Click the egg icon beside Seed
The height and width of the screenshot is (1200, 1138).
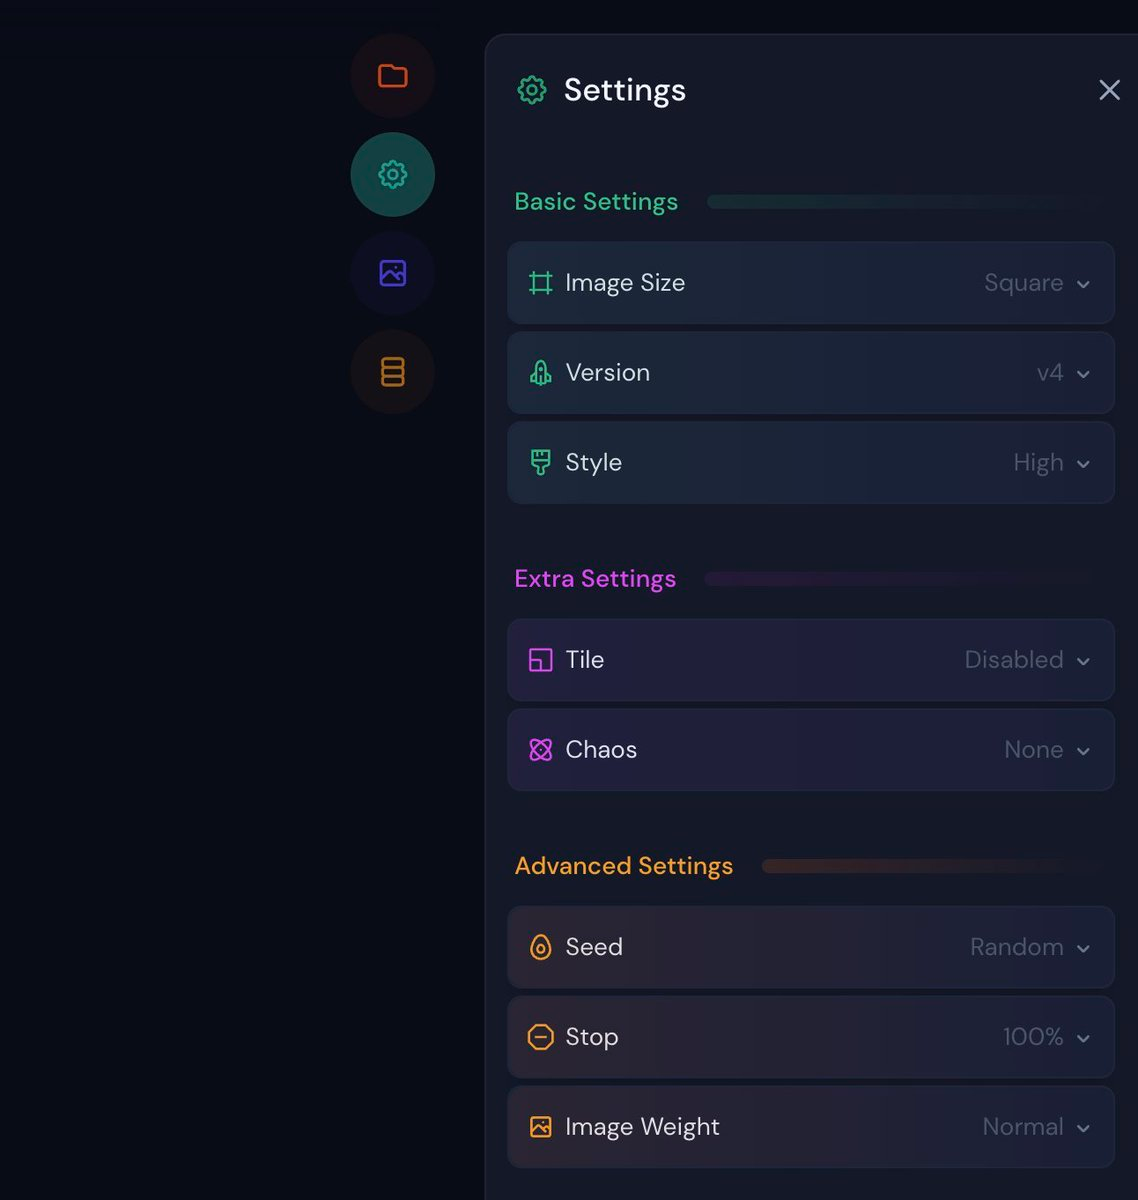[540, 947]
